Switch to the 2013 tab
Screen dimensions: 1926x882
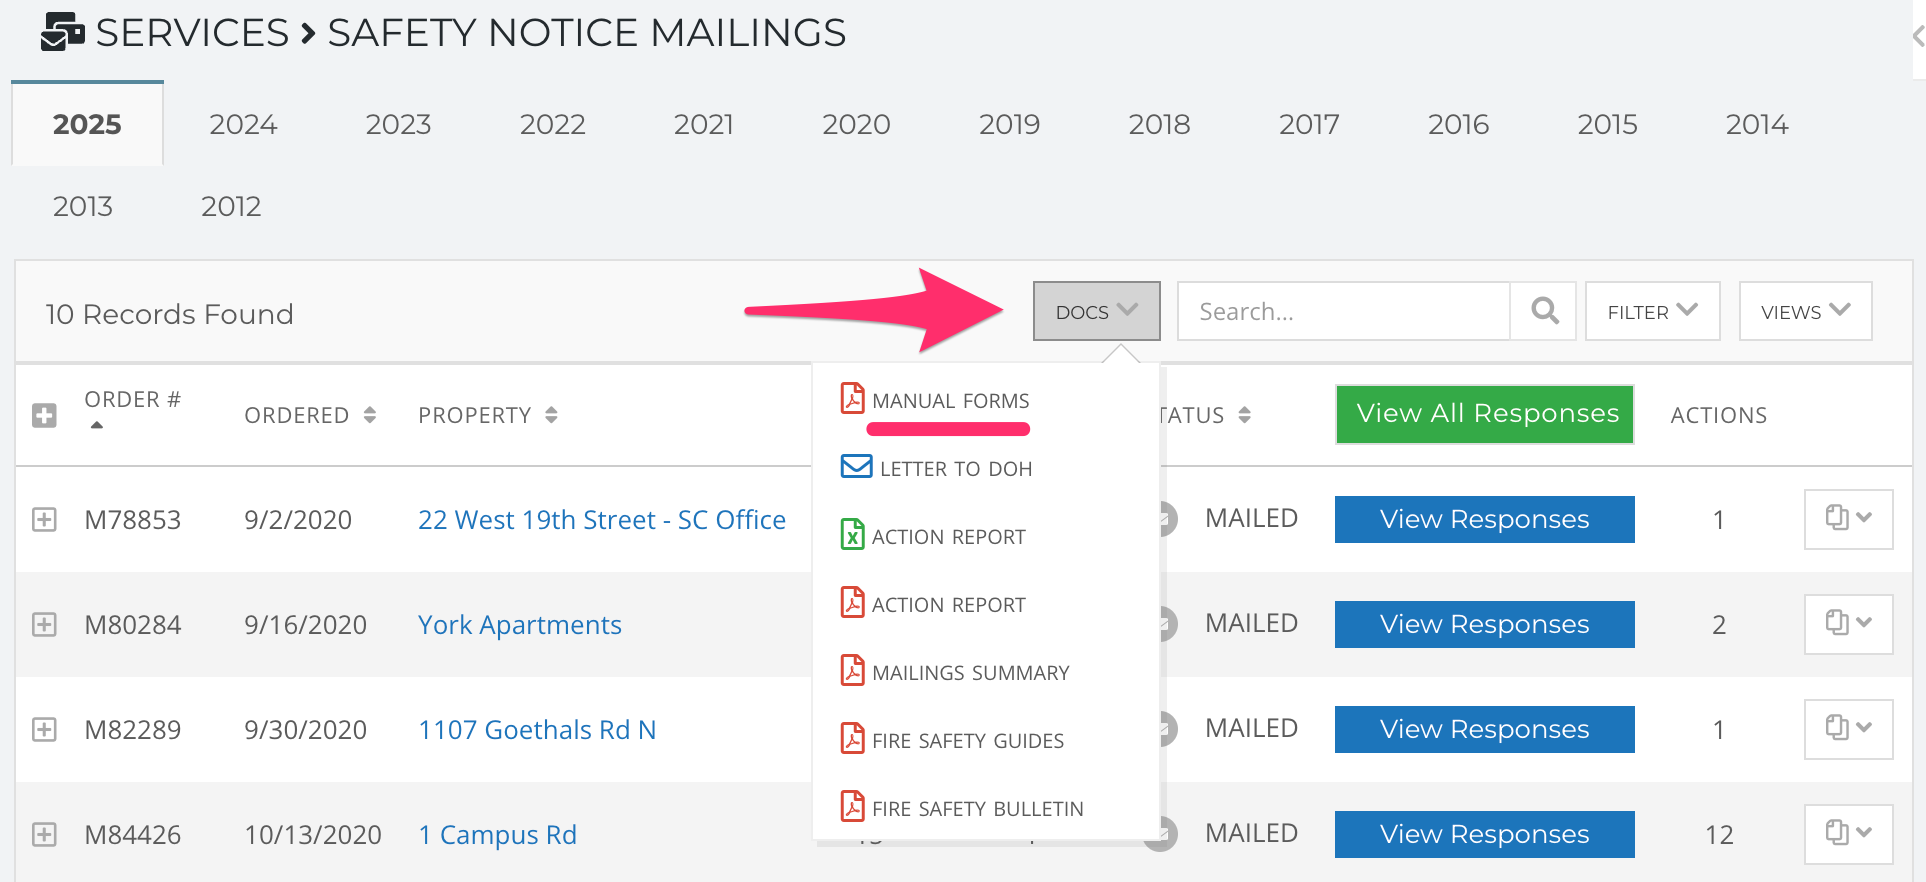pyautogui.click(x=83, y=206)
